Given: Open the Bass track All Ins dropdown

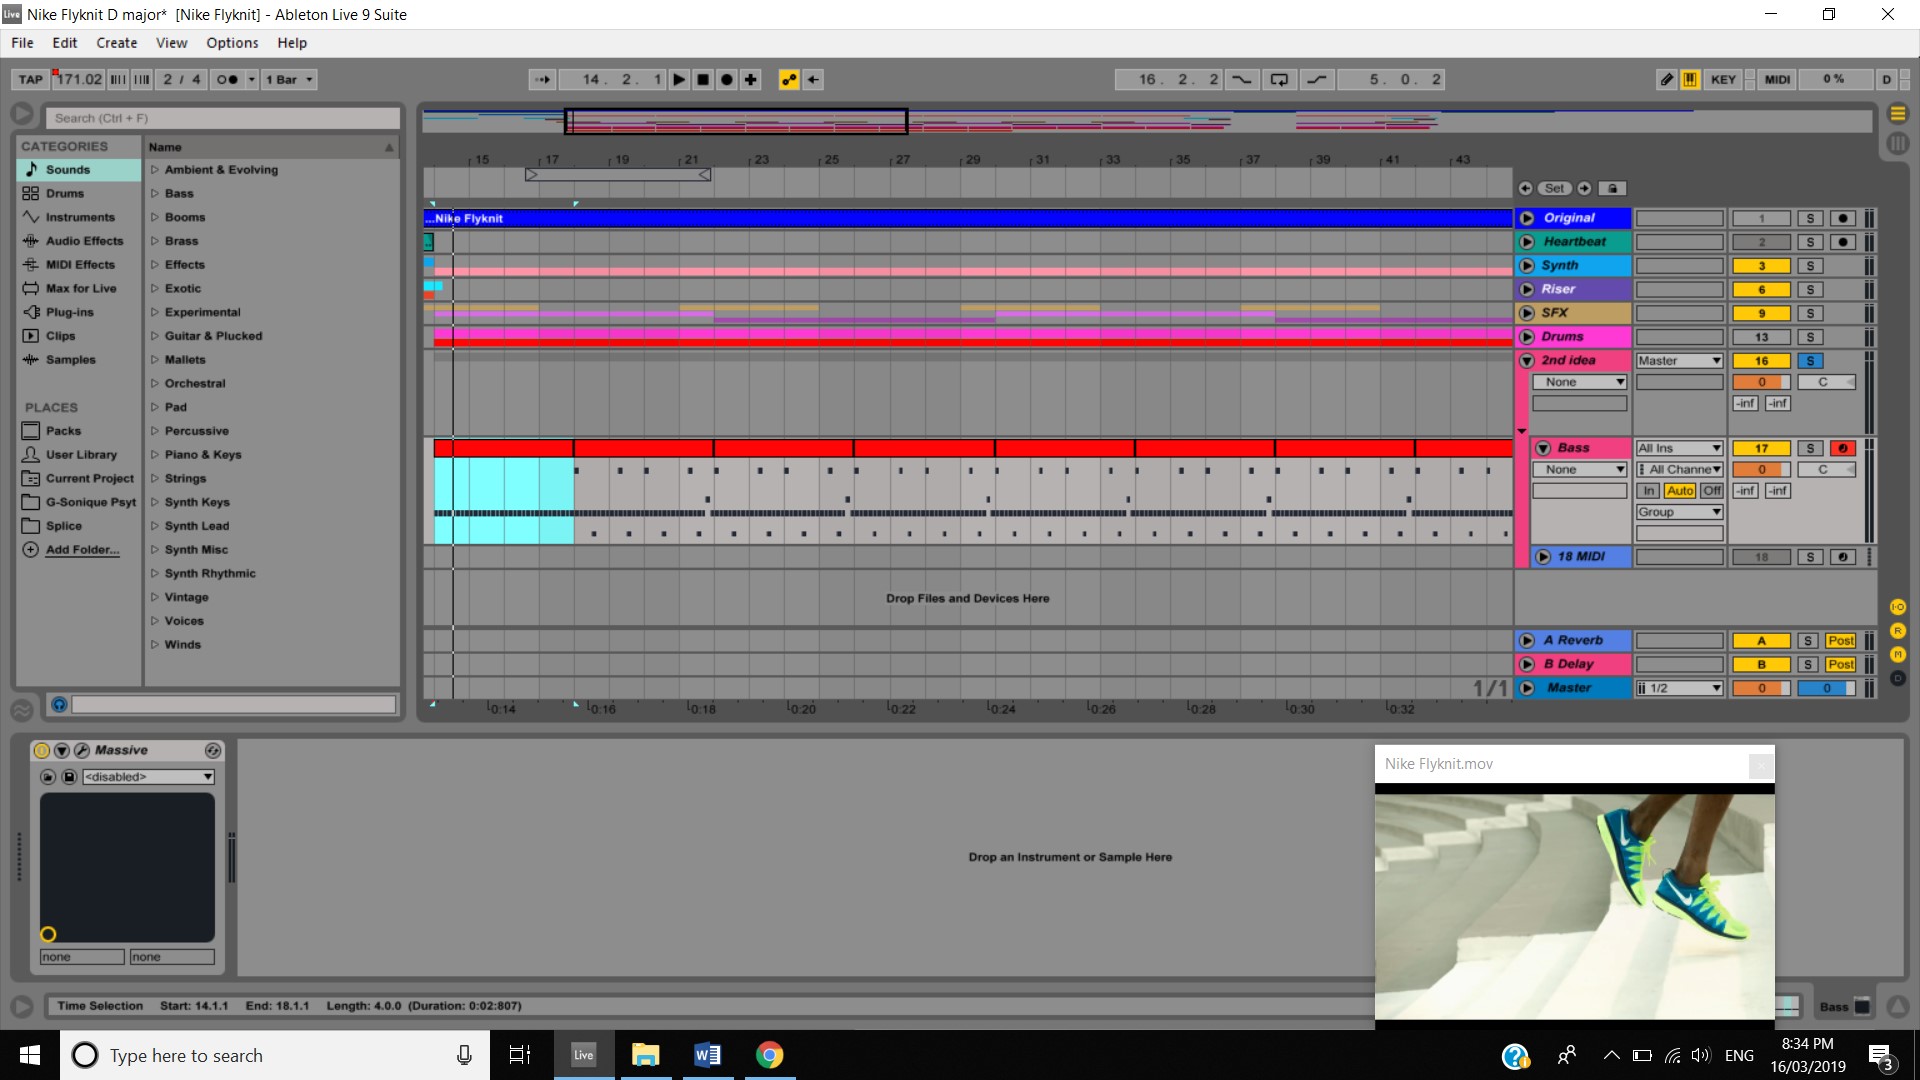Looking at the screenshot, I should (x=1679, y=448).
